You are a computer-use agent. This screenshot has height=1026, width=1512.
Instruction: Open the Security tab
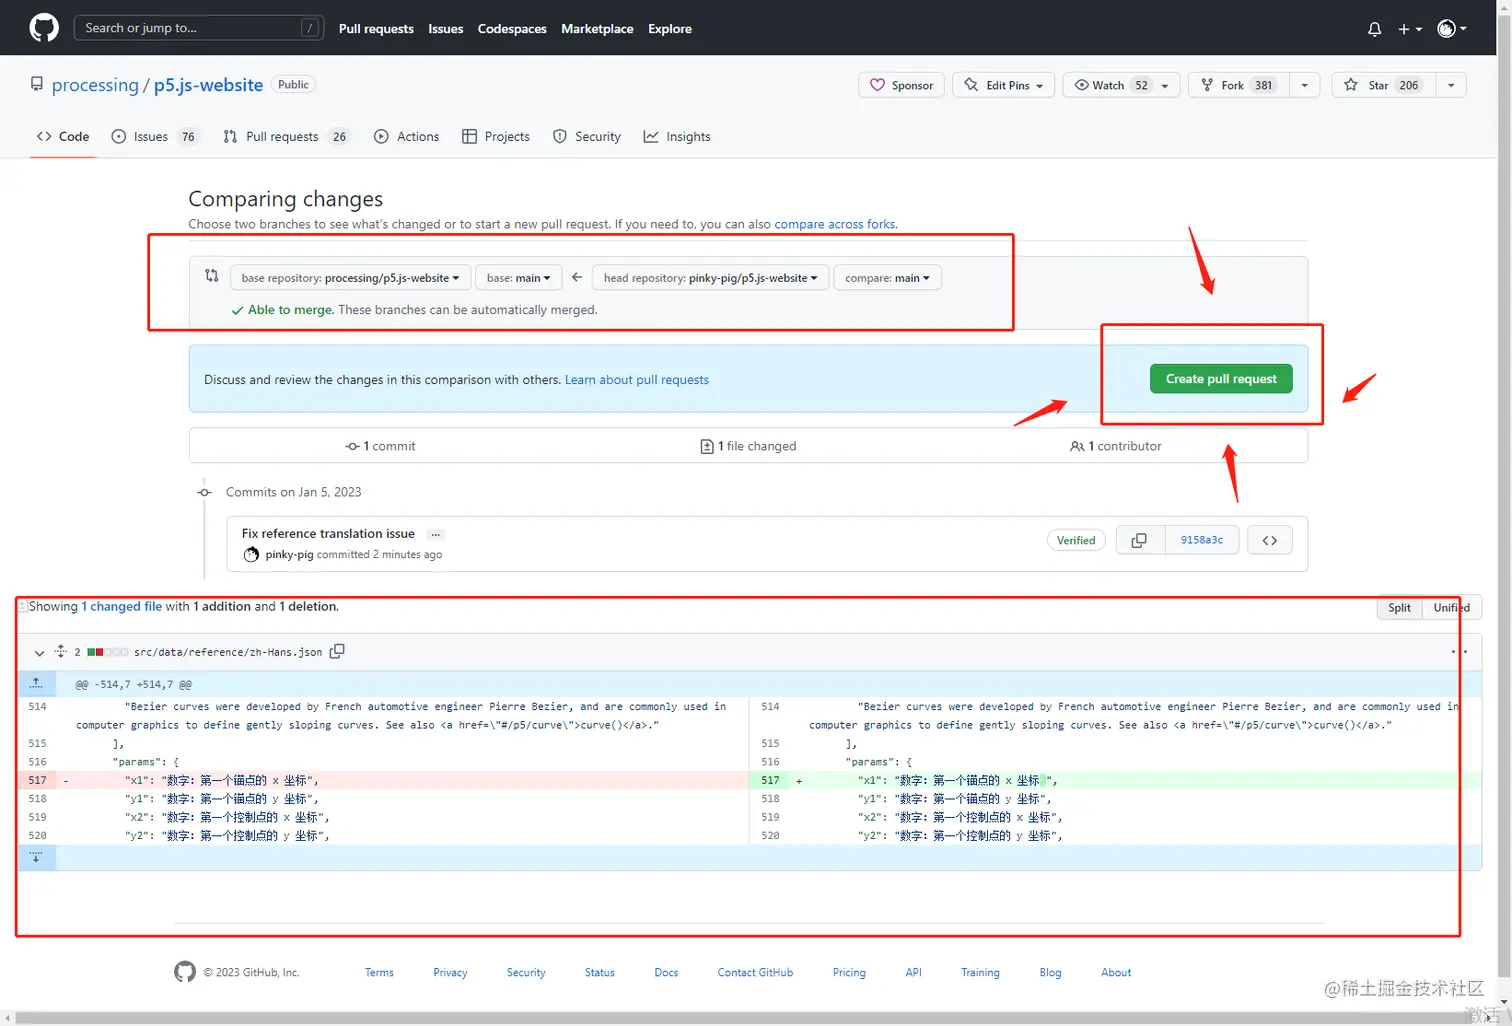click(587, 137)
